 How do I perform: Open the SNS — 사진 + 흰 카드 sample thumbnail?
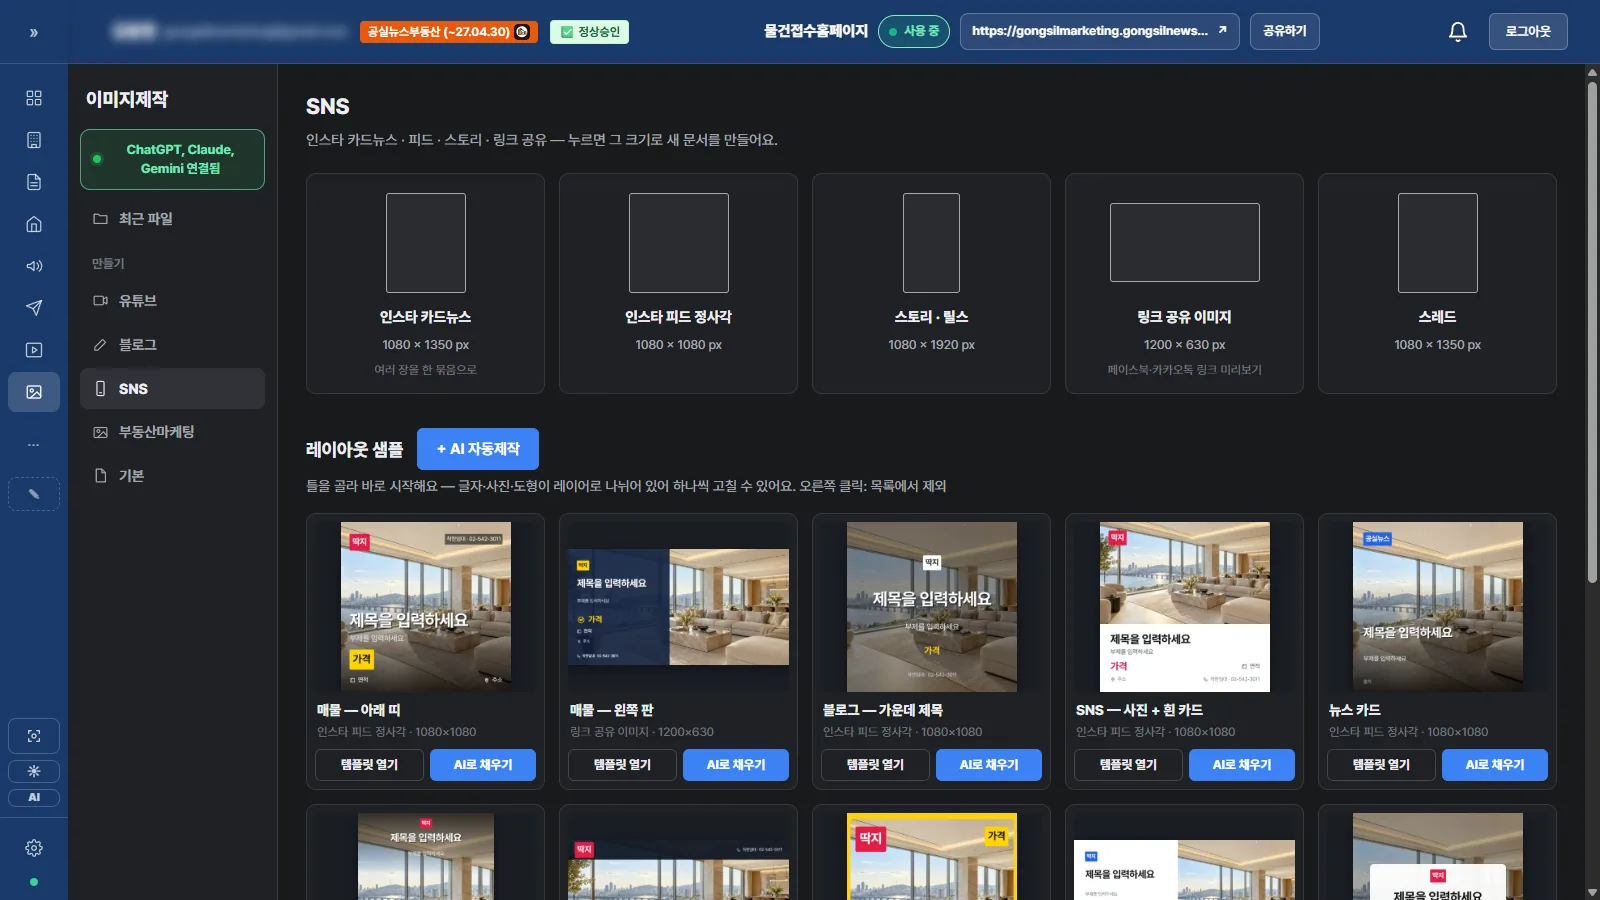coord(1185,607)
